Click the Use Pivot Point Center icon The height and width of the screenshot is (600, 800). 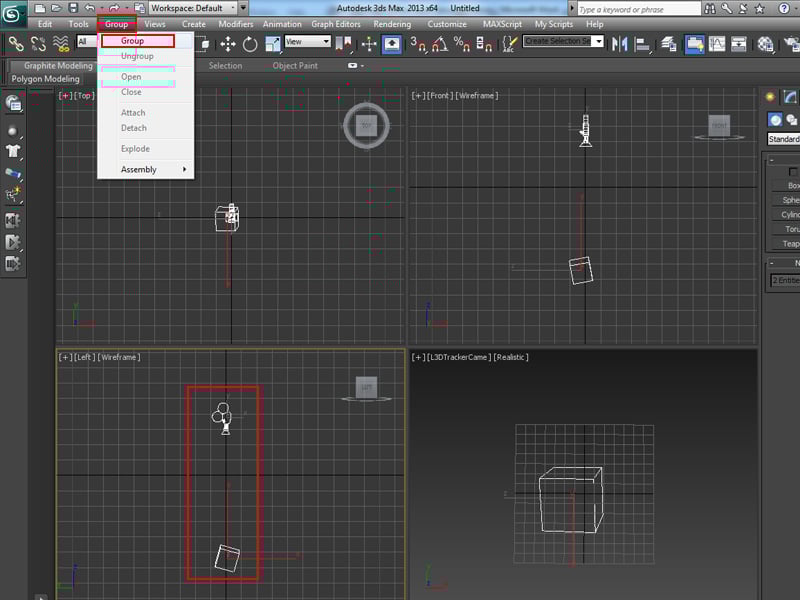343,44
